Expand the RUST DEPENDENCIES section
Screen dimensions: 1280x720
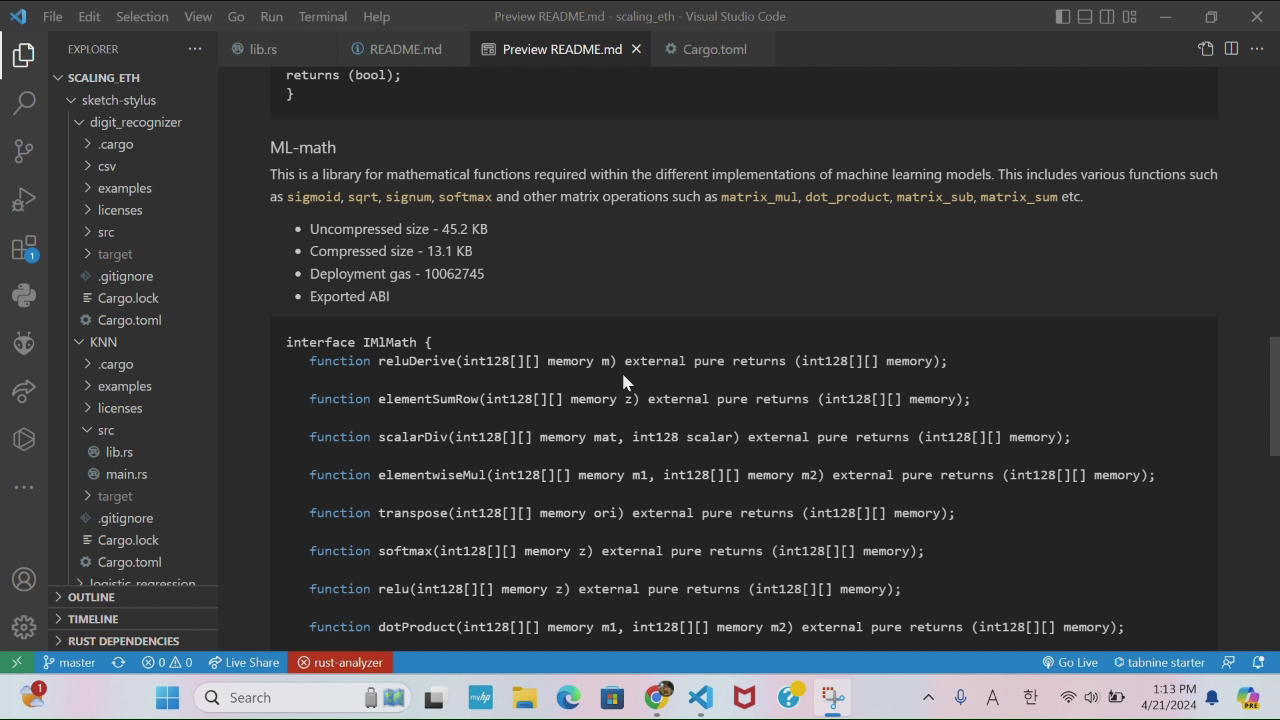click(x=123, y=641)
